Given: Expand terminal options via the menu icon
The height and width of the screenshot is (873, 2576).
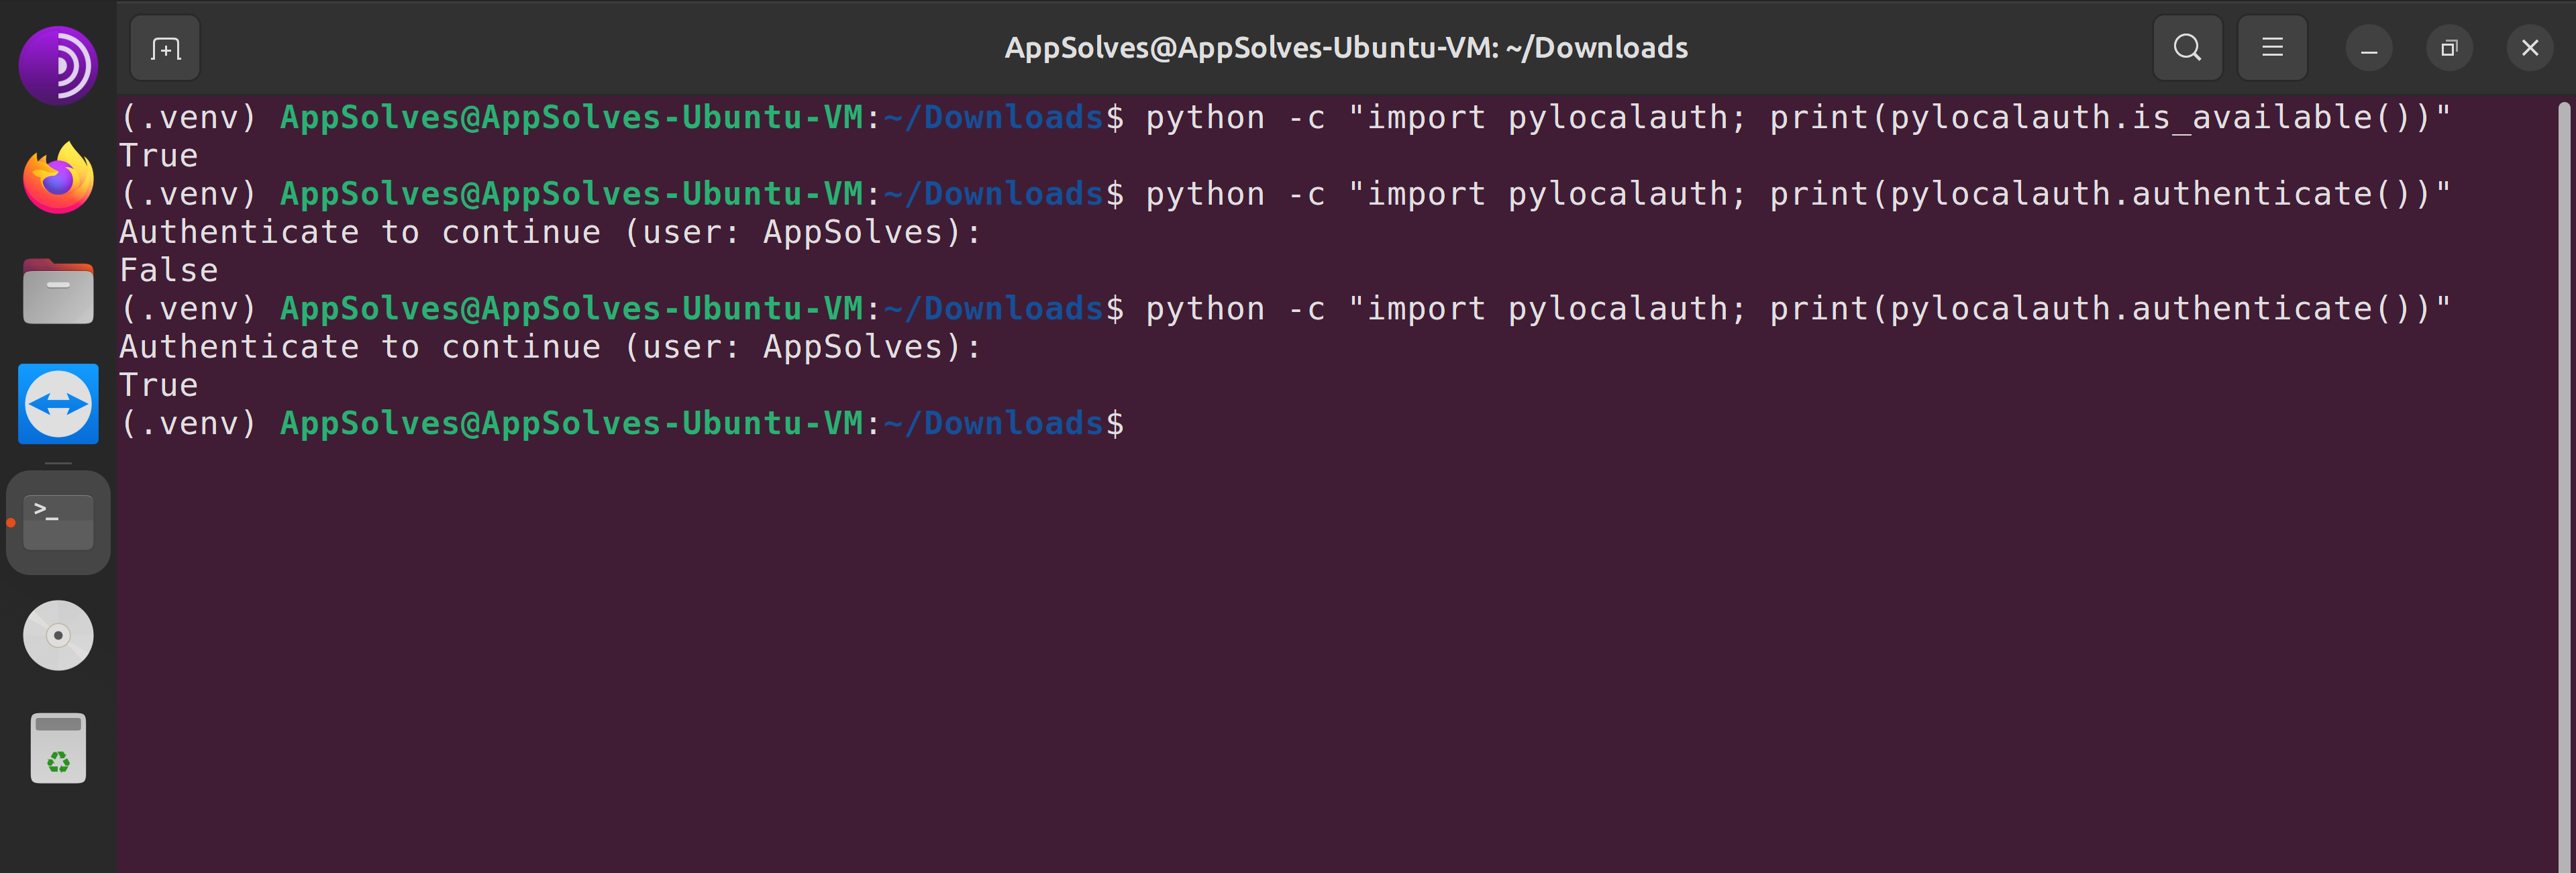Looking at the screenshot, I should point(2272,47).
